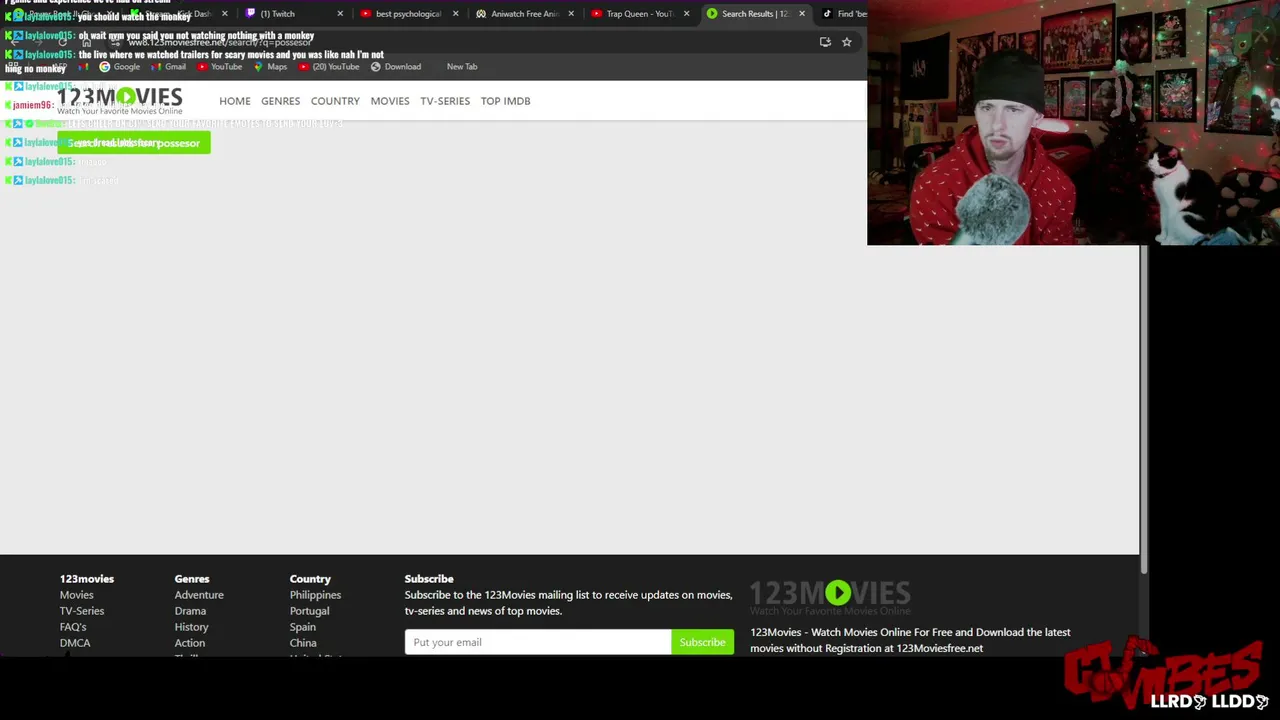Open HOME in the site navigation
The image size is (1280, 720).
[235, 101]
